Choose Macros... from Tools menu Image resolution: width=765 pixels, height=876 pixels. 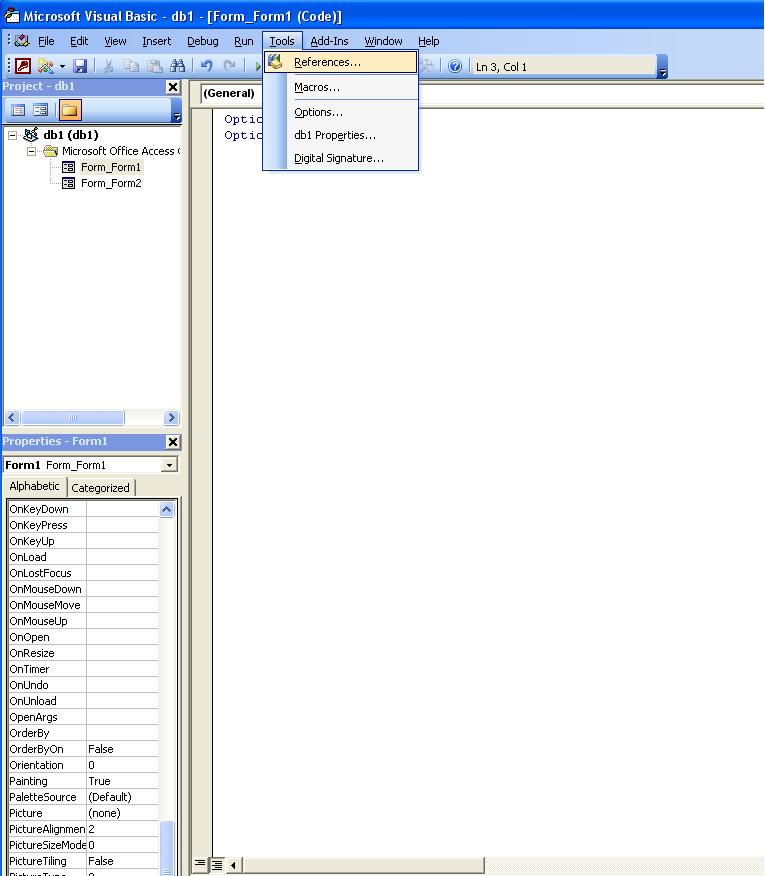click(341, 87)
